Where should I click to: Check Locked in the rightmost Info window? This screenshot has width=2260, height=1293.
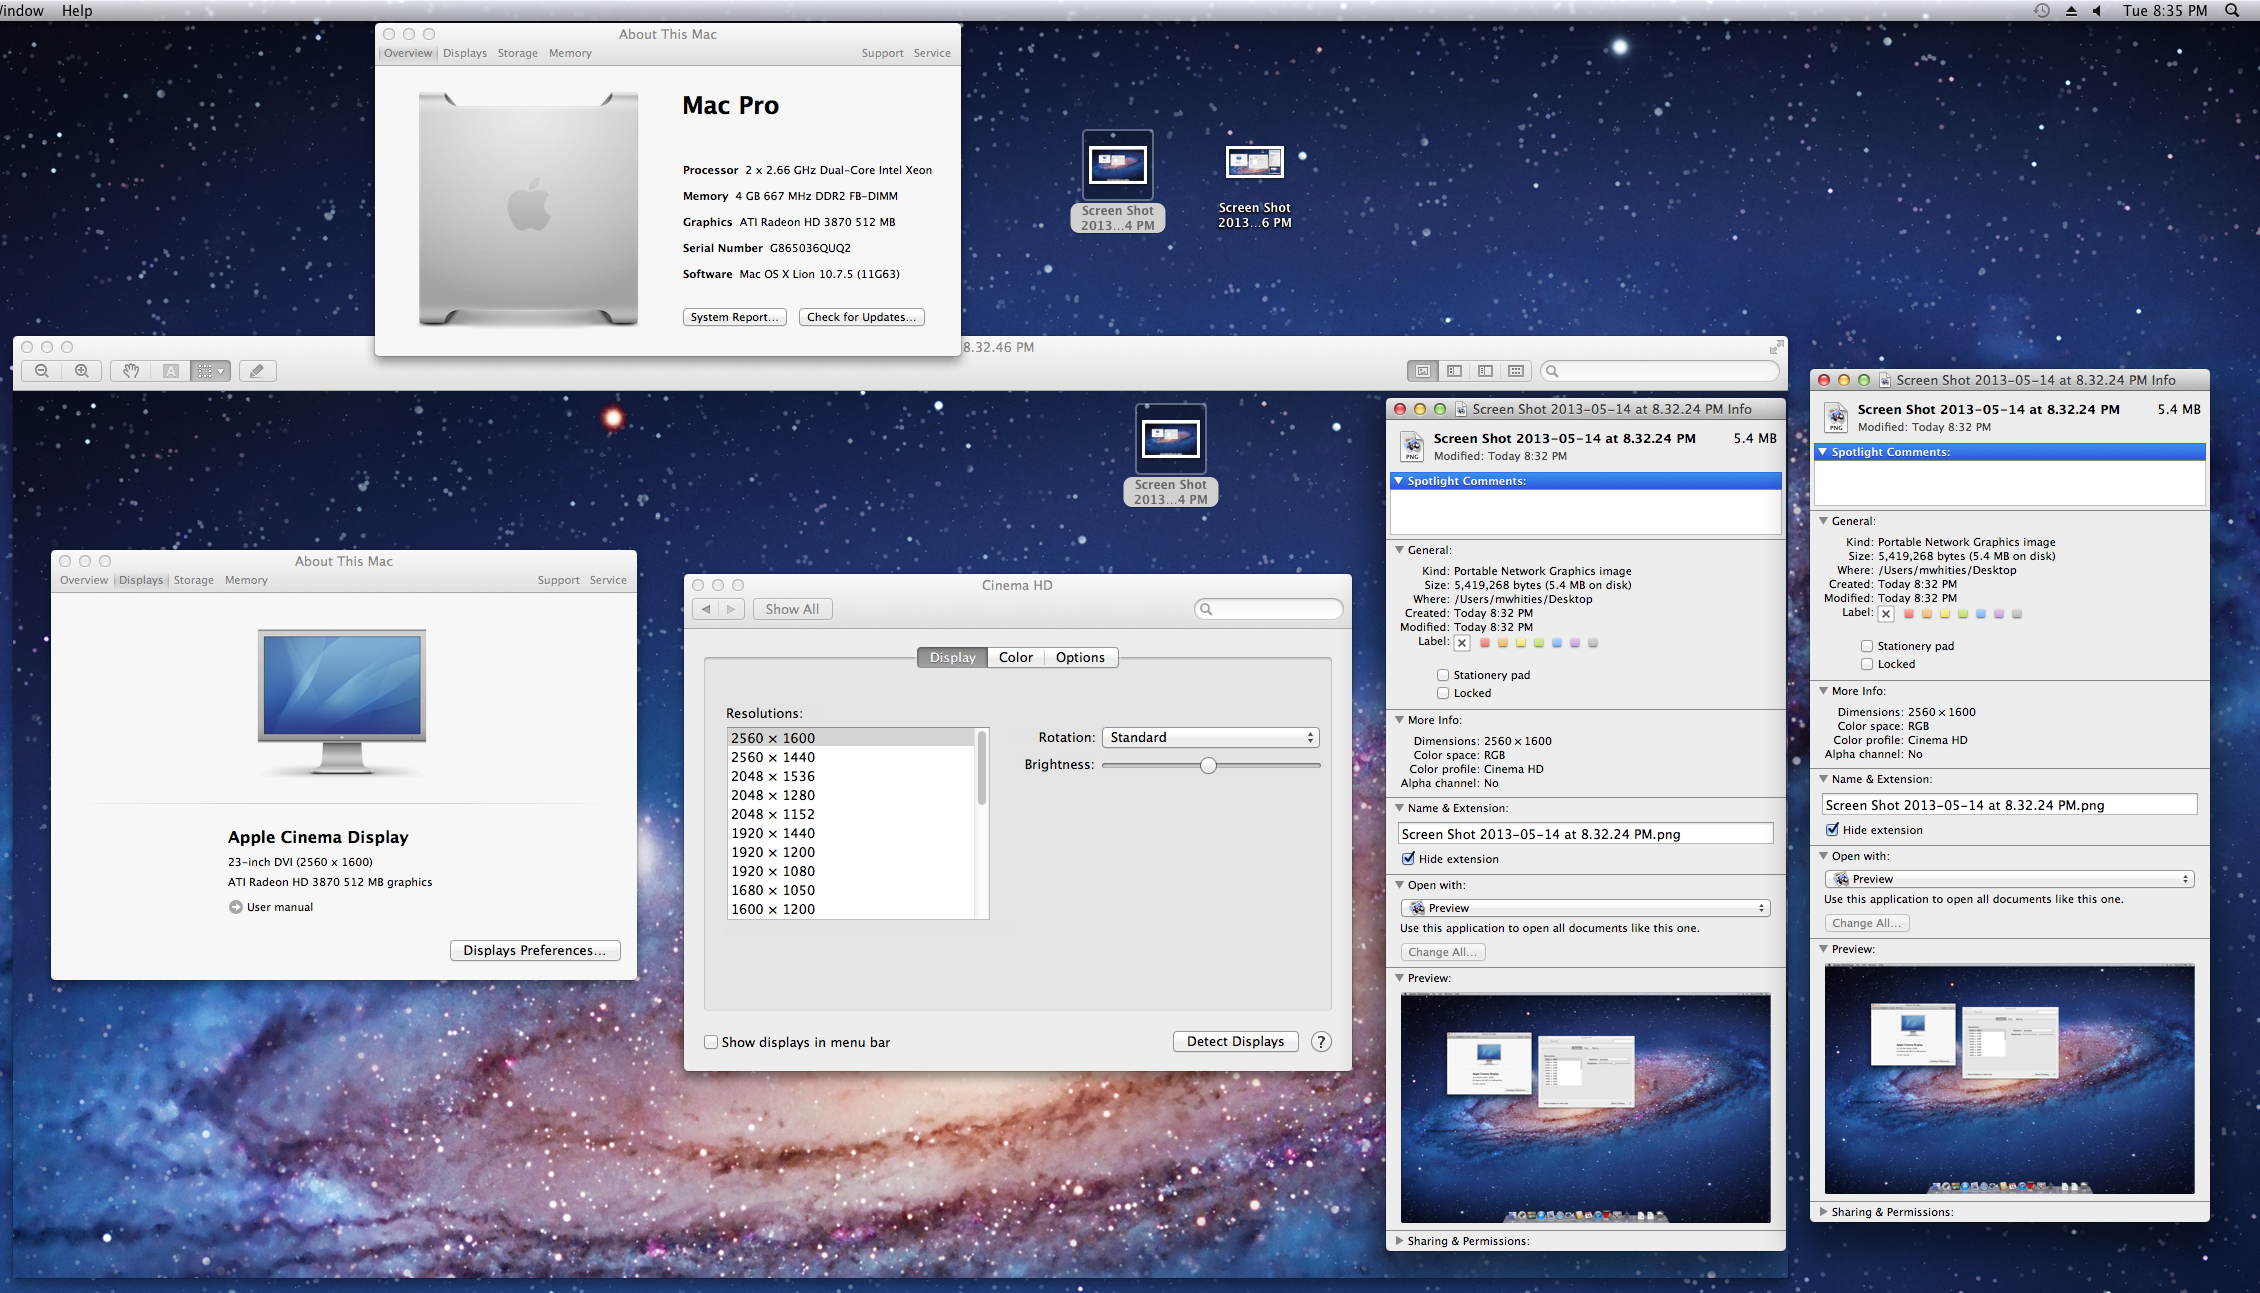[1867, 664]
